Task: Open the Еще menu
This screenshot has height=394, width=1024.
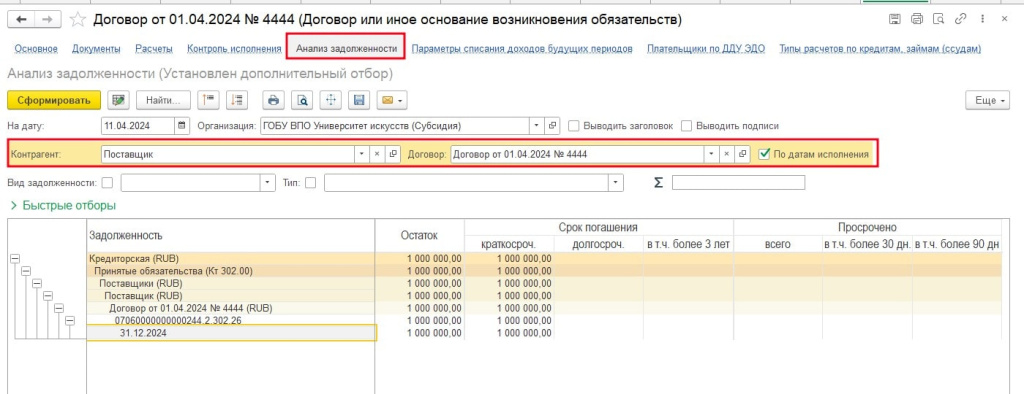Action: click(987, 100)
